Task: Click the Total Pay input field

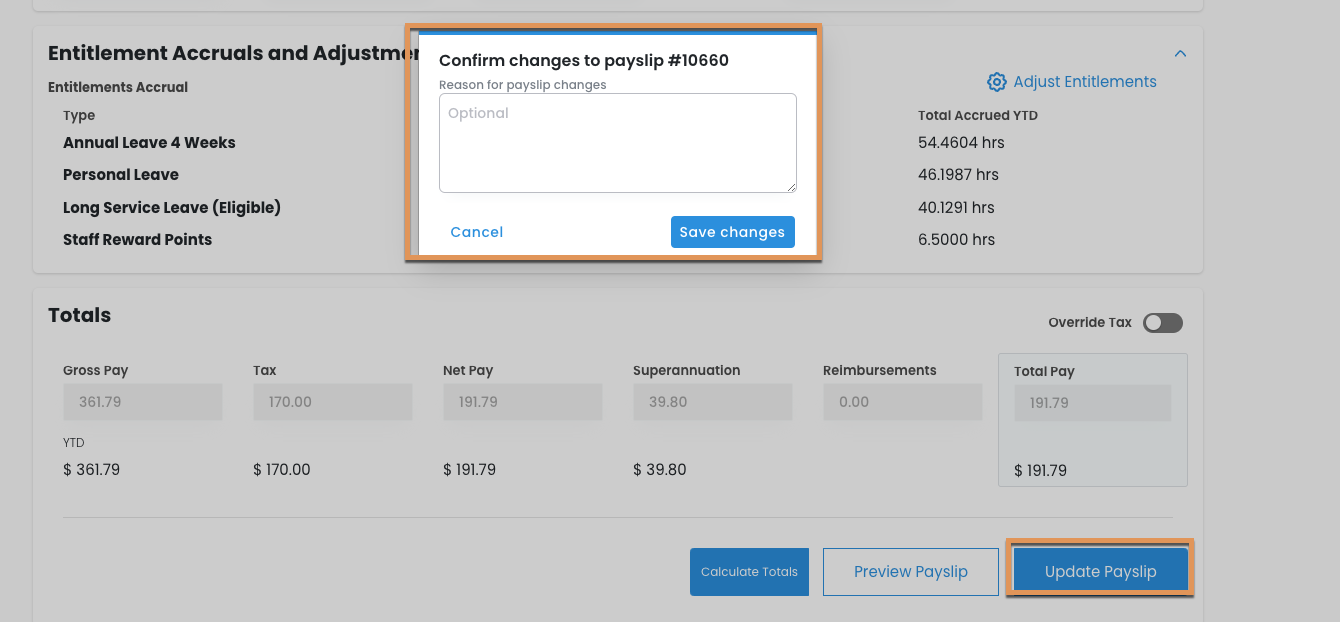Action: point(1092,403)
